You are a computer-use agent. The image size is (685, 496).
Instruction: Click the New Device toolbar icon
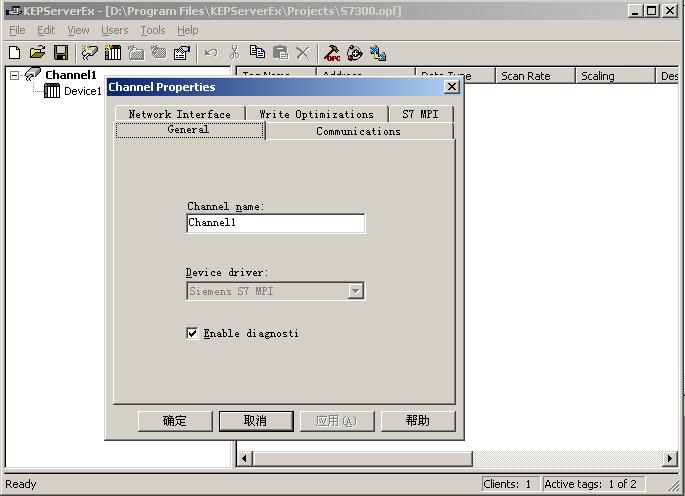coord(113,53)
